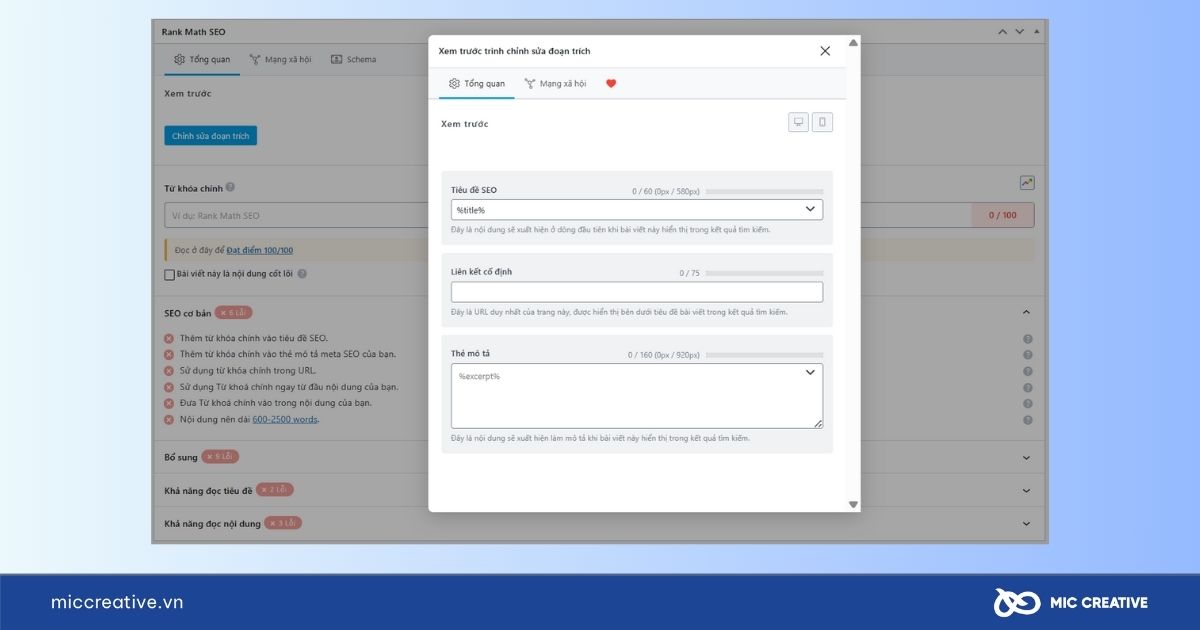Click 'Thêm từ khóa chính vào tiêu đề SEO.' text
The width and height of the screenshot is (1200, 630).
tap(254, 339)
